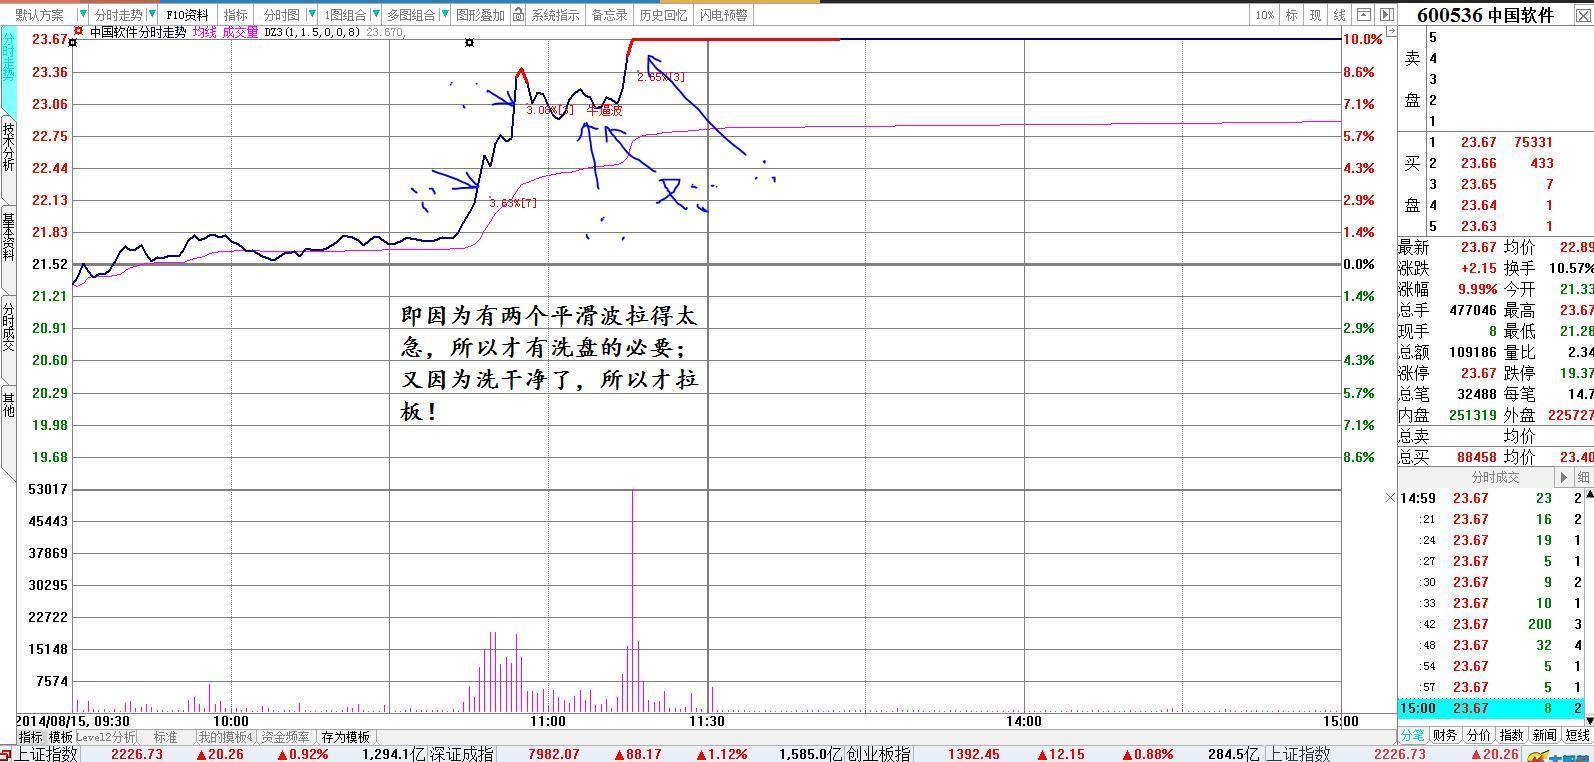Click the scroll up arrow of the tick list

click(x=1589, y=495)
